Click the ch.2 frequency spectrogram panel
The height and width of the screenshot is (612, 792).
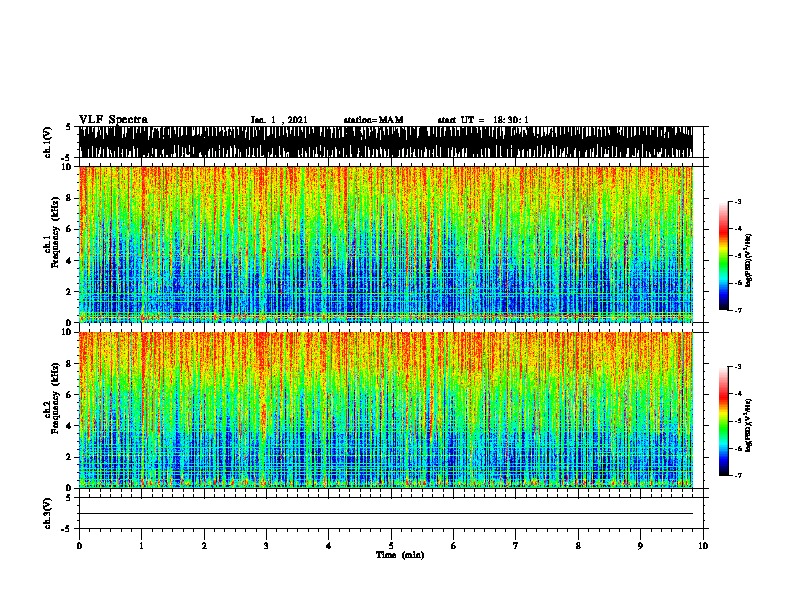[x=386, y=410]
